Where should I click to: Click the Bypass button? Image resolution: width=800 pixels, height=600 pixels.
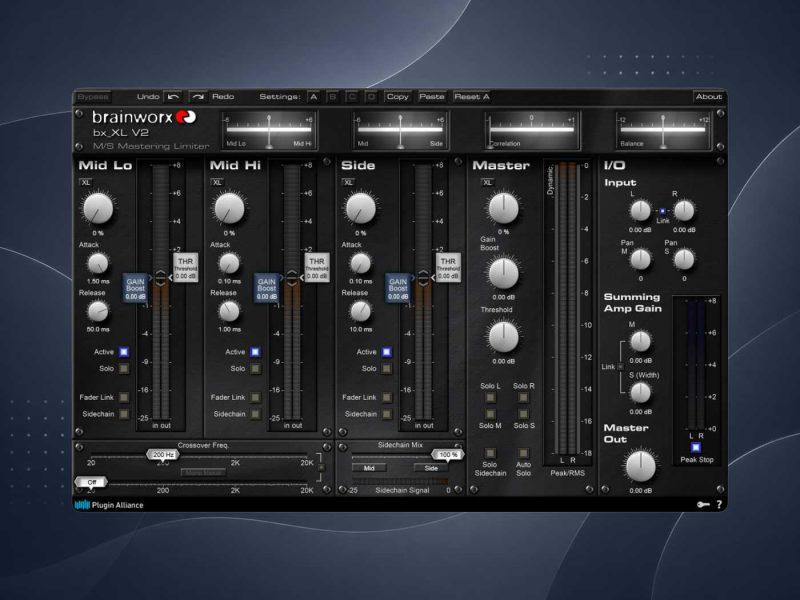(x=93, y=96)
